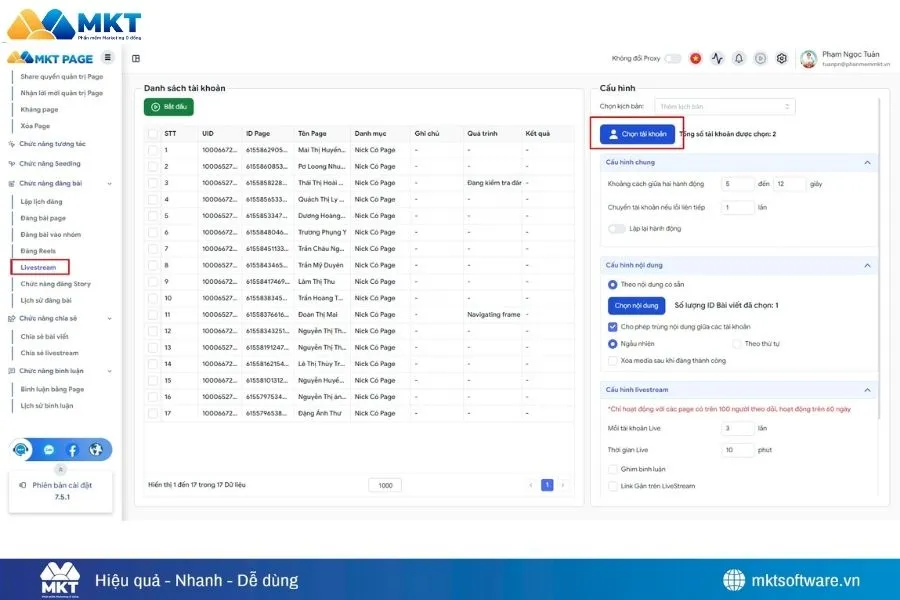
Task: Open Messenger support icon at bottom left
Action: tap(48, 449)
